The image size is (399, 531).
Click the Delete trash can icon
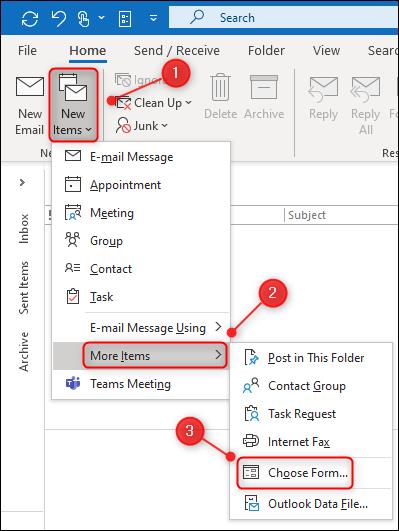[x=220, y=87]
